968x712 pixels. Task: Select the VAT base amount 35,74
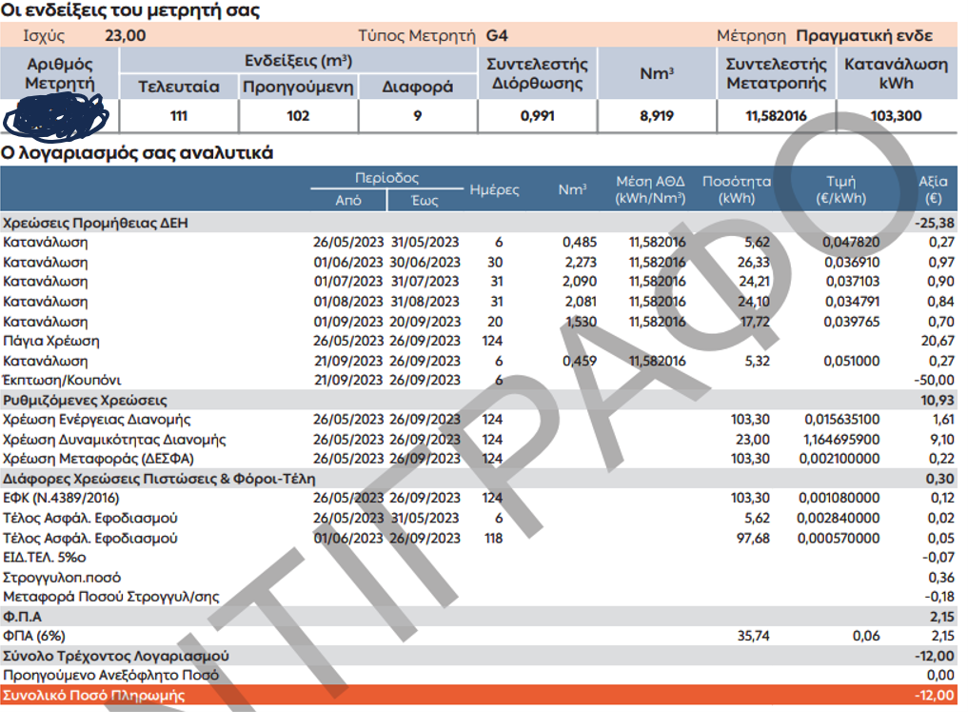click(753, 635)
